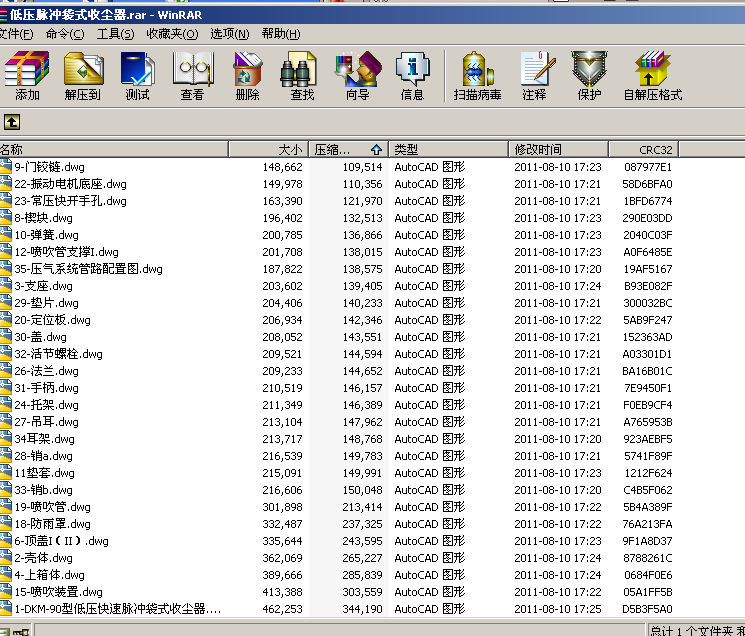Image resolution: width=745 pixels, height=636 pixels.
Task: Click the Delete (删除) toolbar icon
Action: pos(248,76)
